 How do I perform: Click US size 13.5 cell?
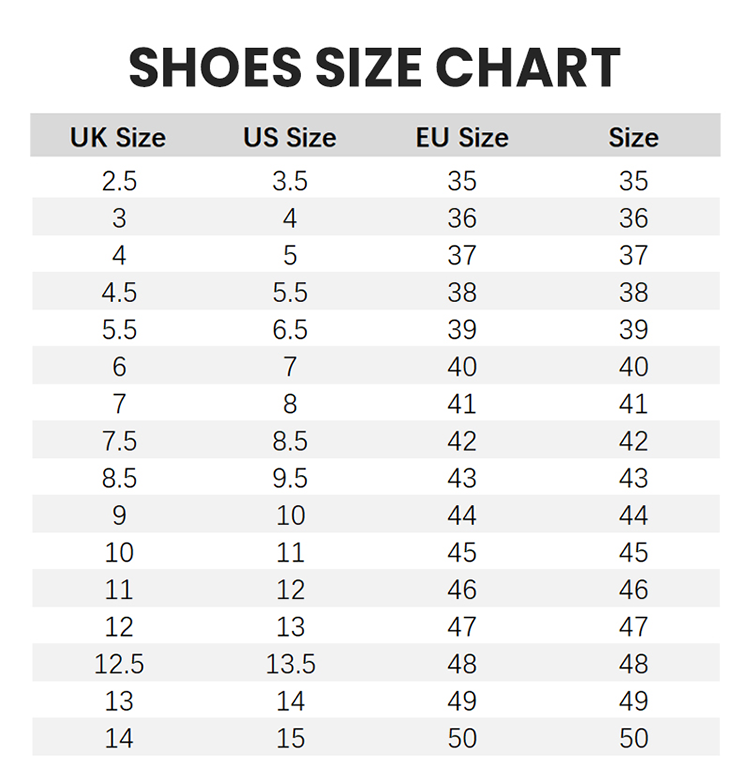pos(290,664)
